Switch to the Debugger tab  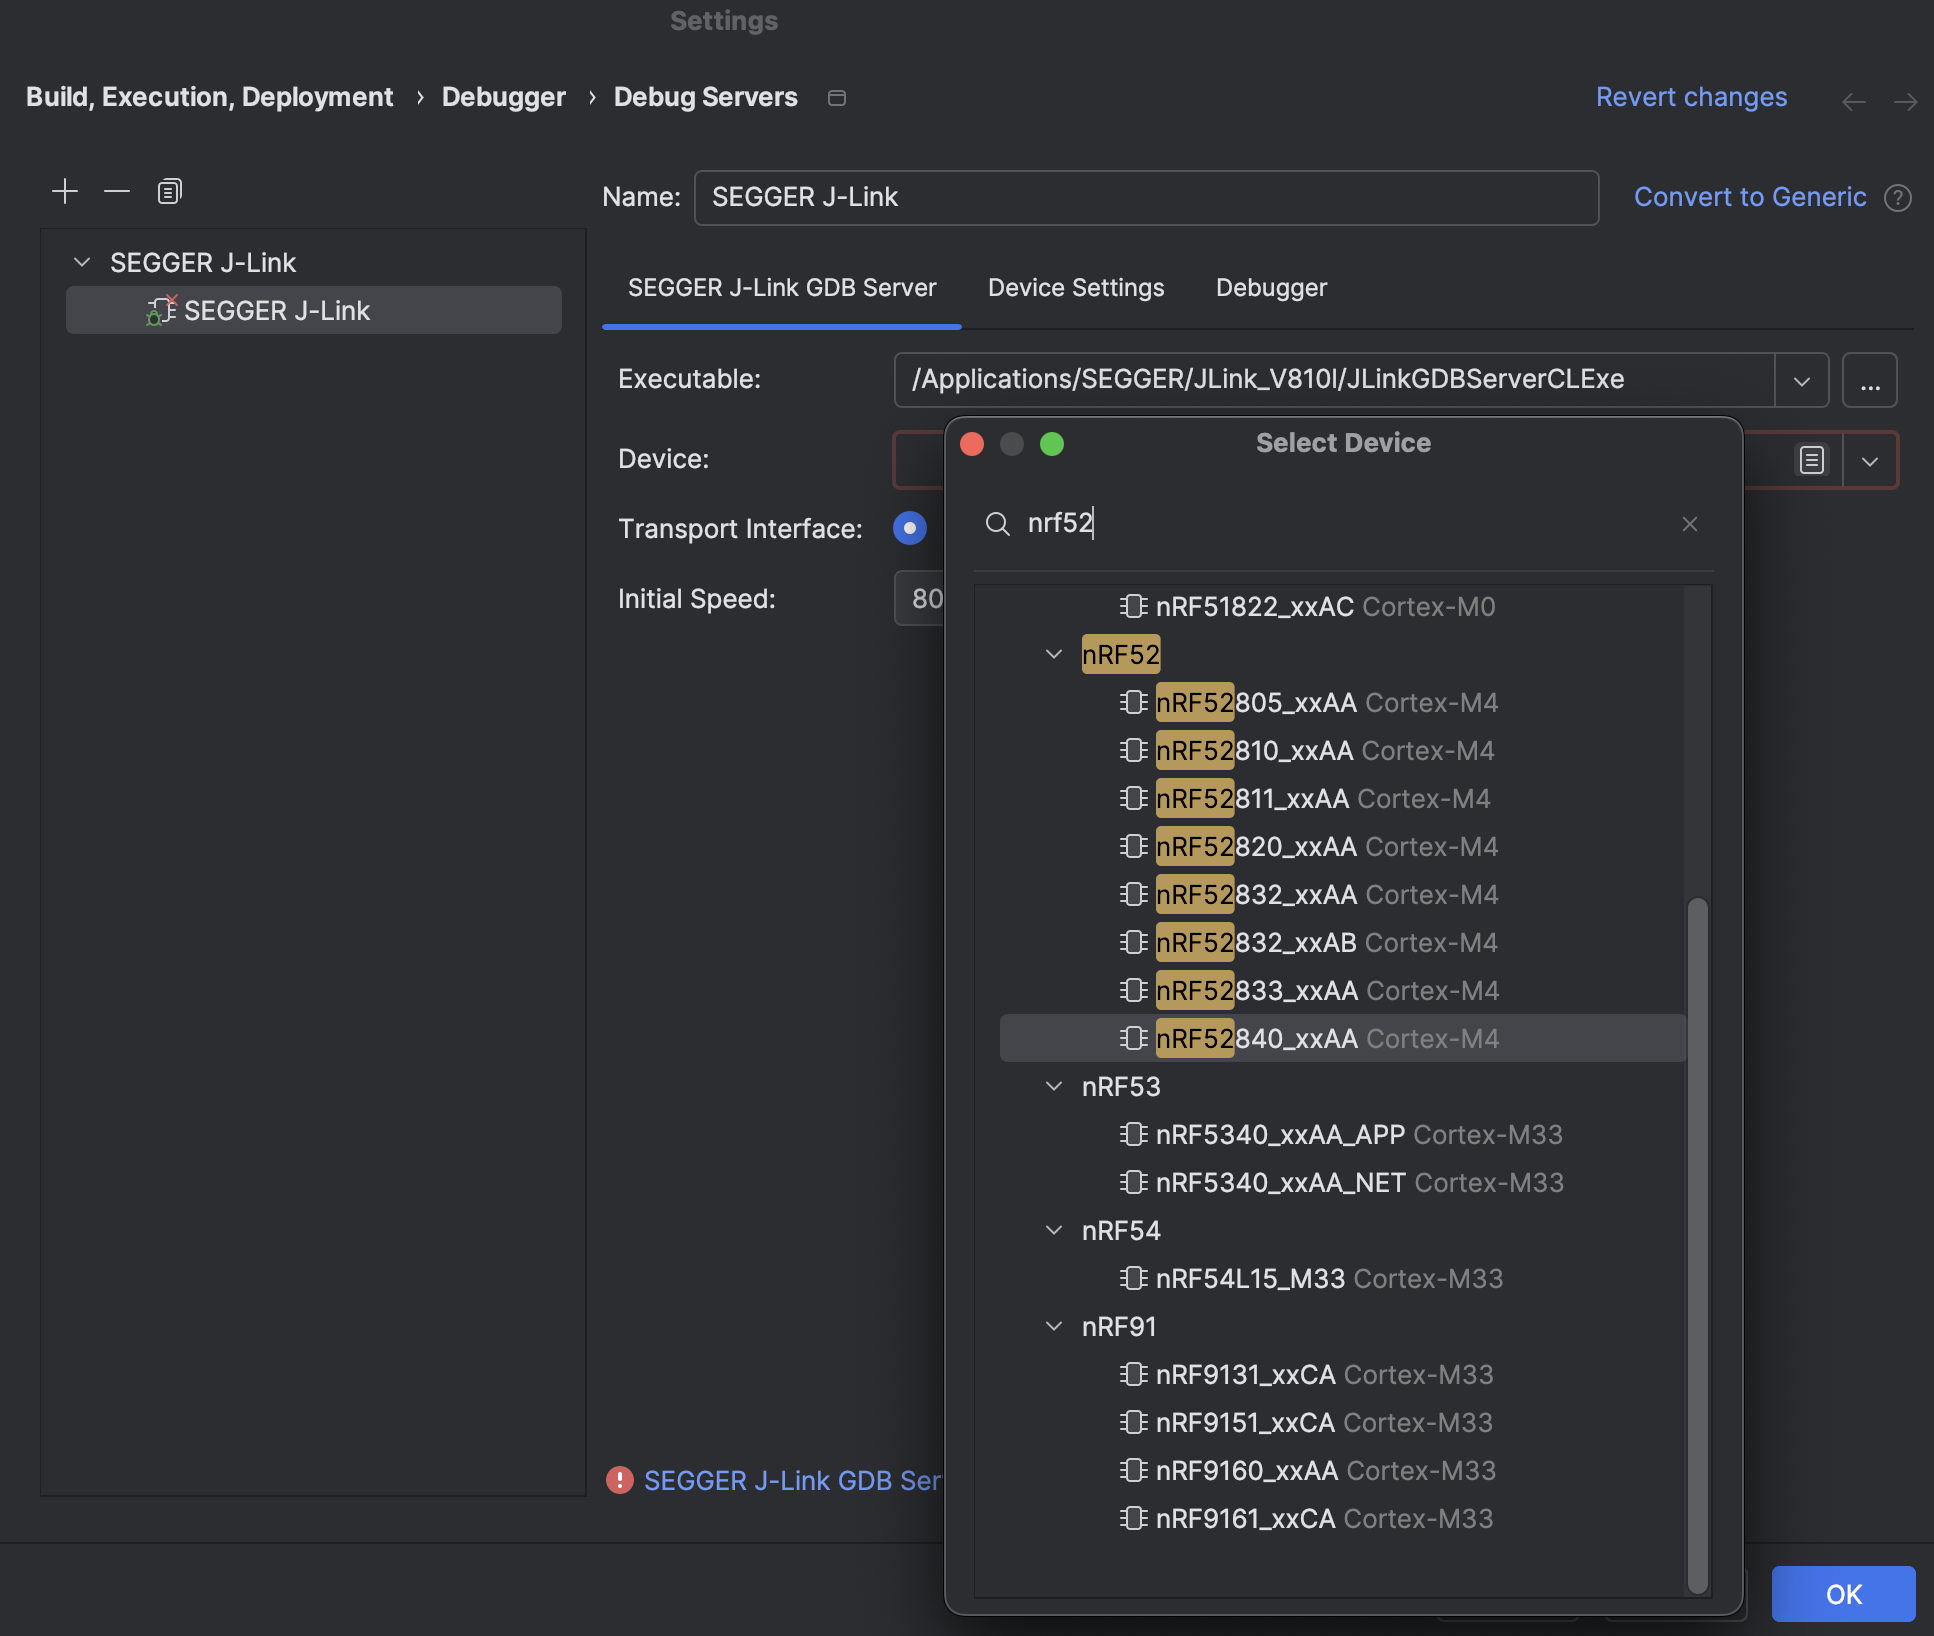1271,288
